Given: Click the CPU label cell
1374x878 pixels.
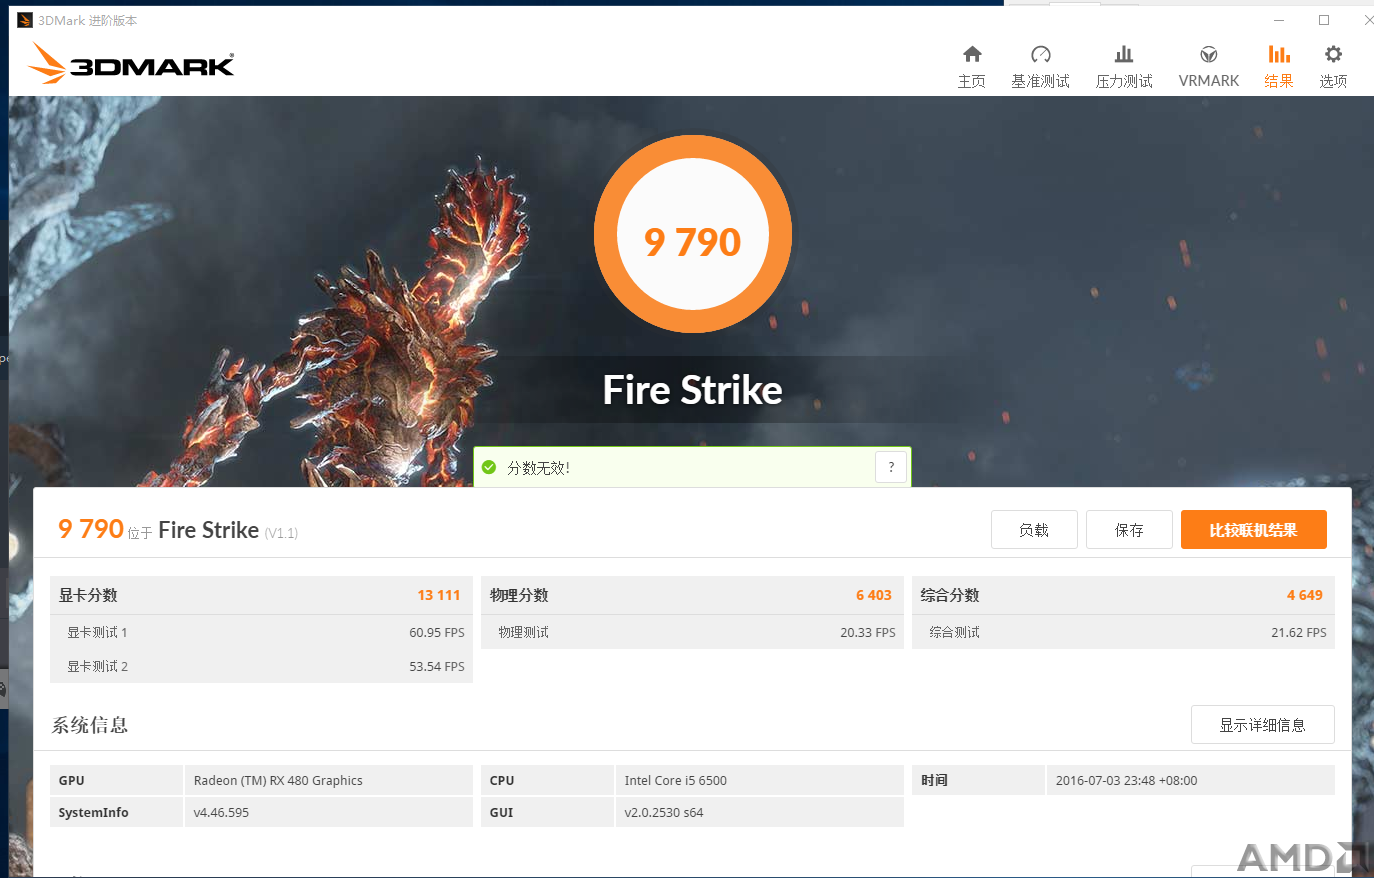Looking at the screenshot, I should point(547,780).
